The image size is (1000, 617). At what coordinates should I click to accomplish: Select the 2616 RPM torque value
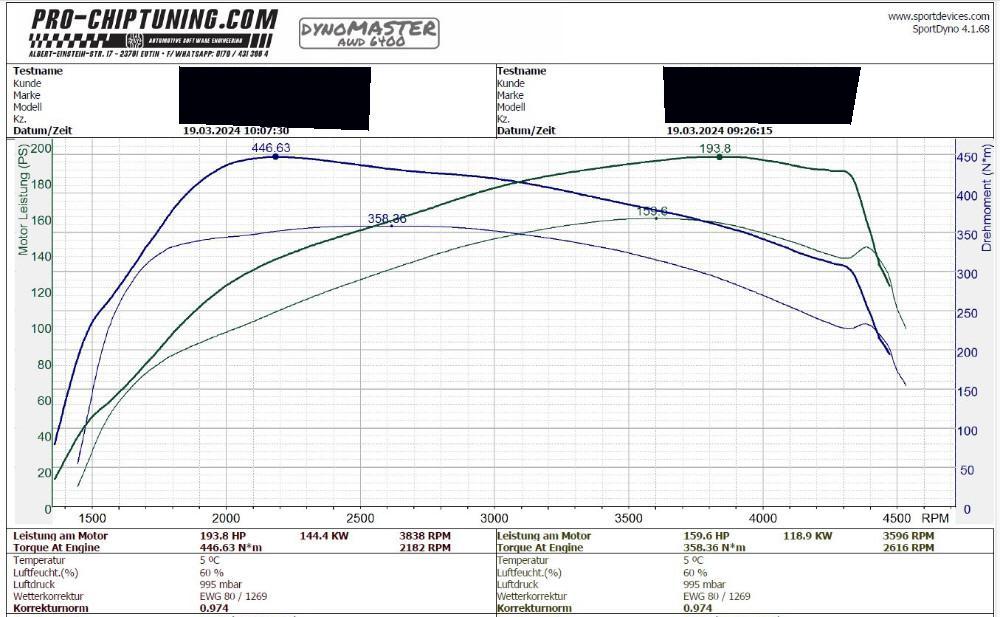pyautogui.click(x=908, y=548)
